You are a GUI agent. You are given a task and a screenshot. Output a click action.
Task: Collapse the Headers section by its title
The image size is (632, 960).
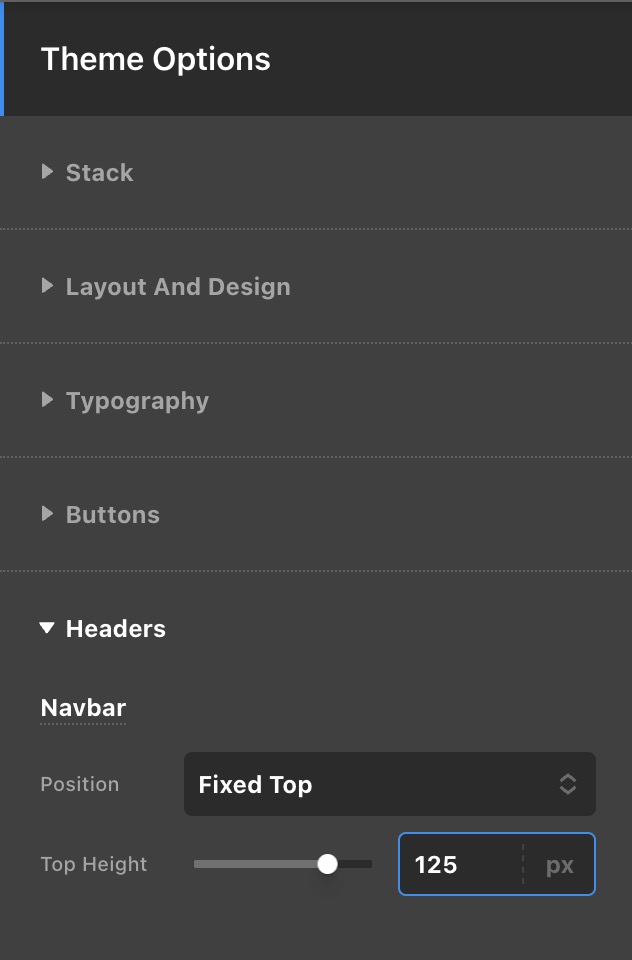click(115, 629)
